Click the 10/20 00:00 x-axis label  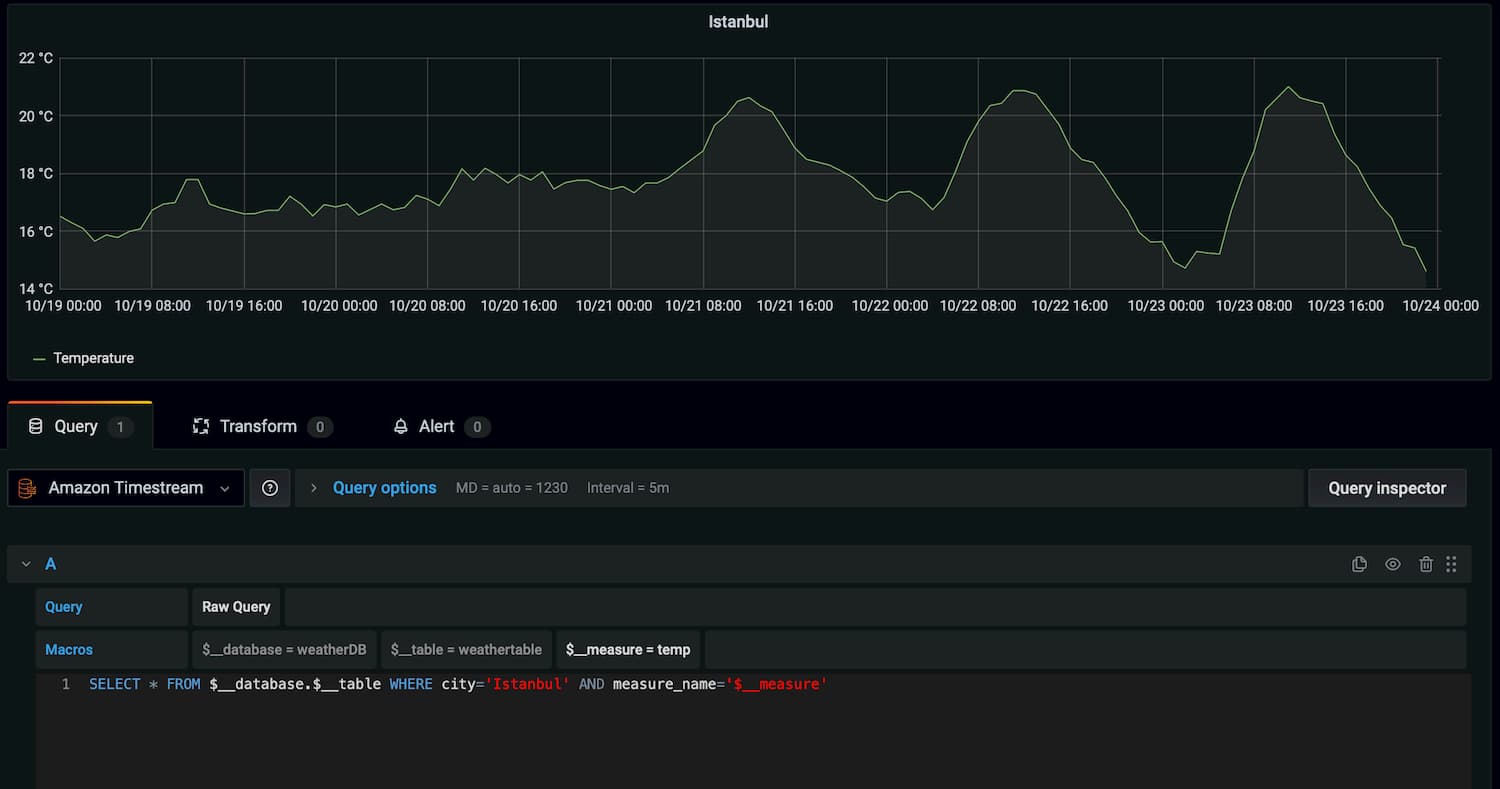point(339,306)
